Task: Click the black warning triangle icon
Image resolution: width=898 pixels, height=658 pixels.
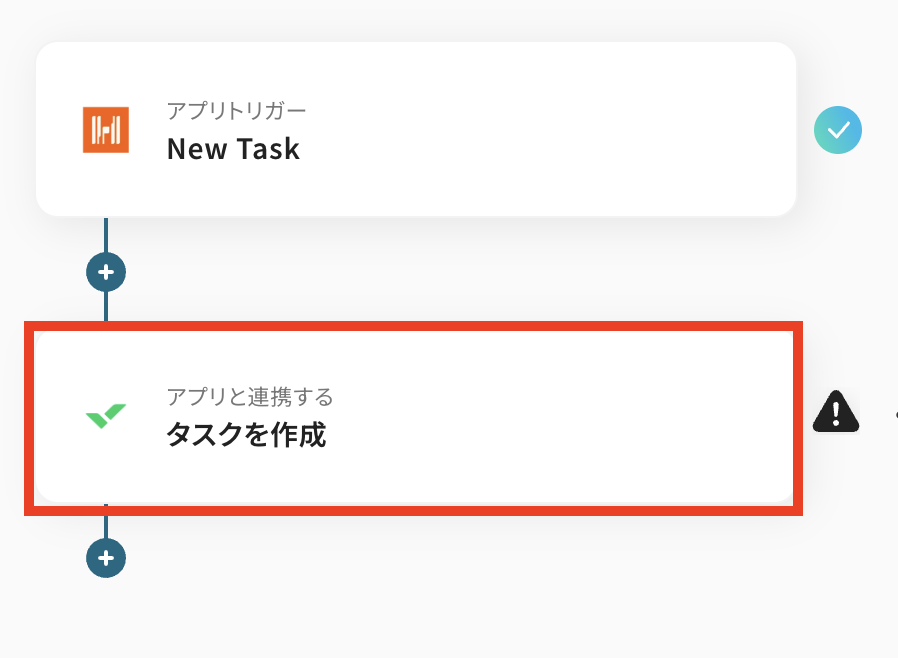Action: coord(835,410)
